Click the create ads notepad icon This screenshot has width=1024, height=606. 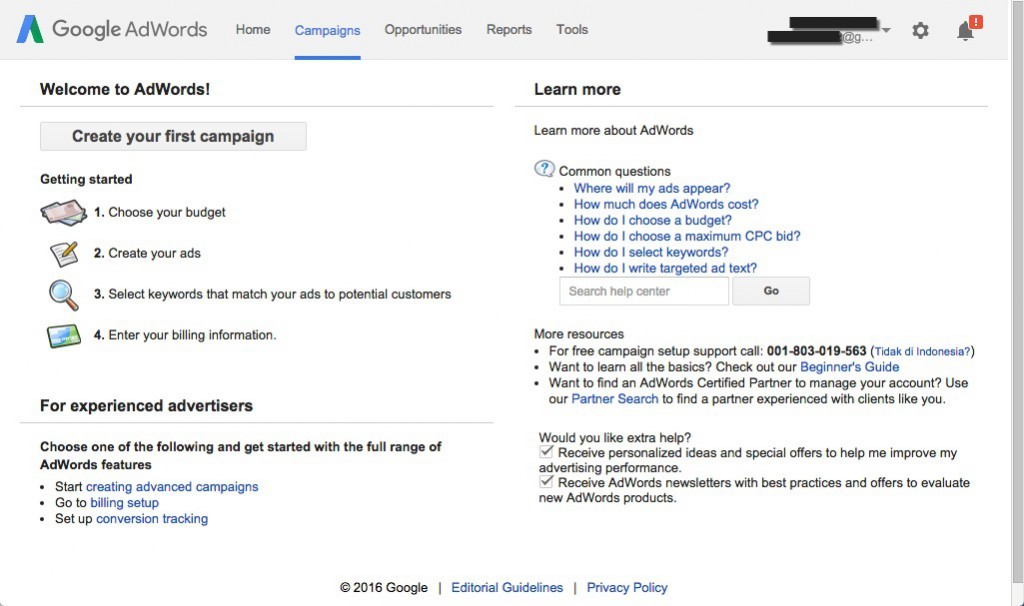click(x=64, y=254)
